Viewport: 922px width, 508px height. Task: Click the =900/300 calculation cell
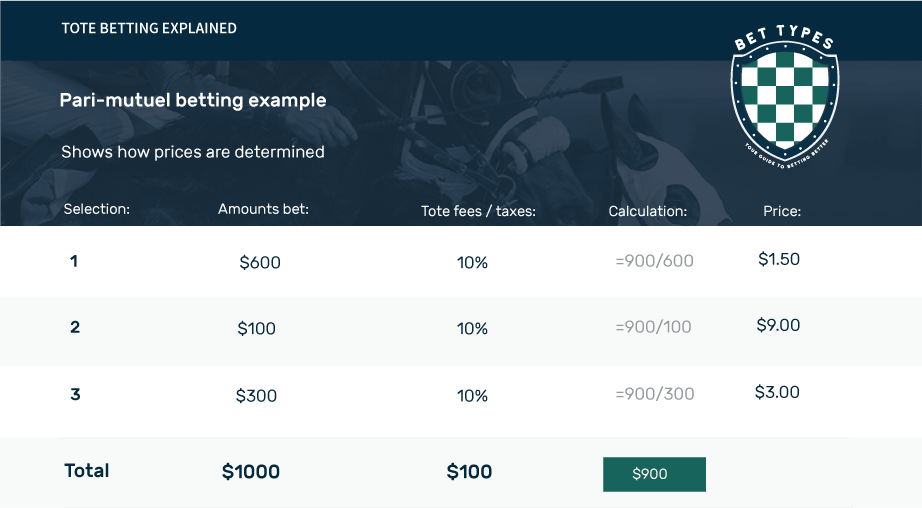click(x=654, y=393)
